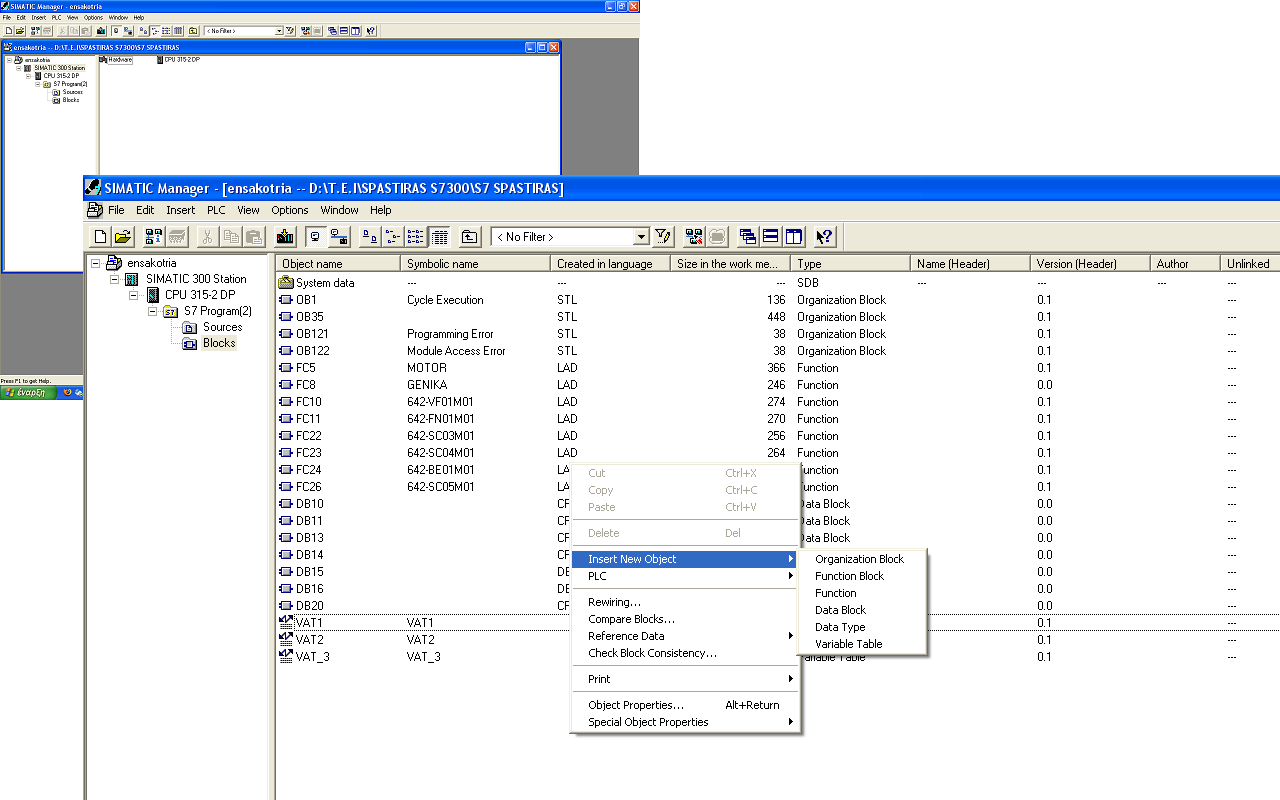1280x800 pixels.
Task: Click the context Help arrow-question icon
Action: click(825, 237)
